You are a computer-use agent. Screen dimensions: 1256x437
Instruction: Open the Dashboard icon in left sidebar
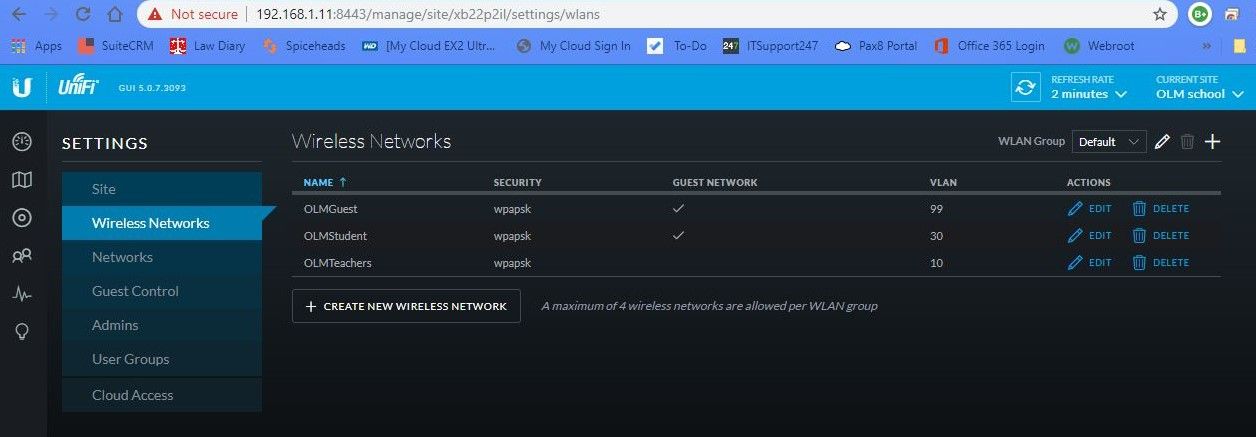click(x=22, y=142)
